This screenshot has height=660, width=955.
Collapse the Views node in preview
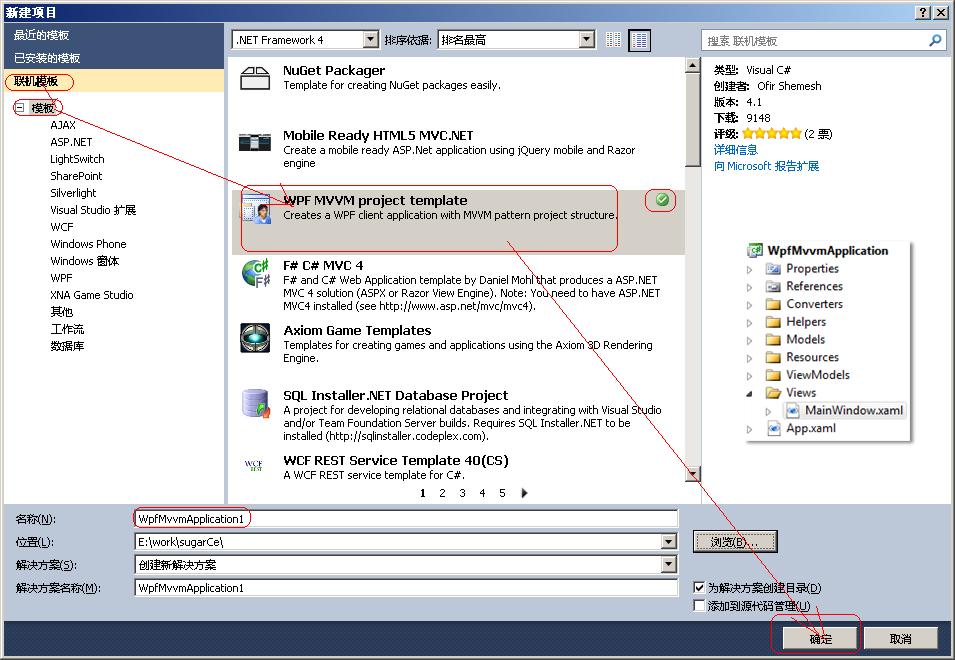(750, 393)
